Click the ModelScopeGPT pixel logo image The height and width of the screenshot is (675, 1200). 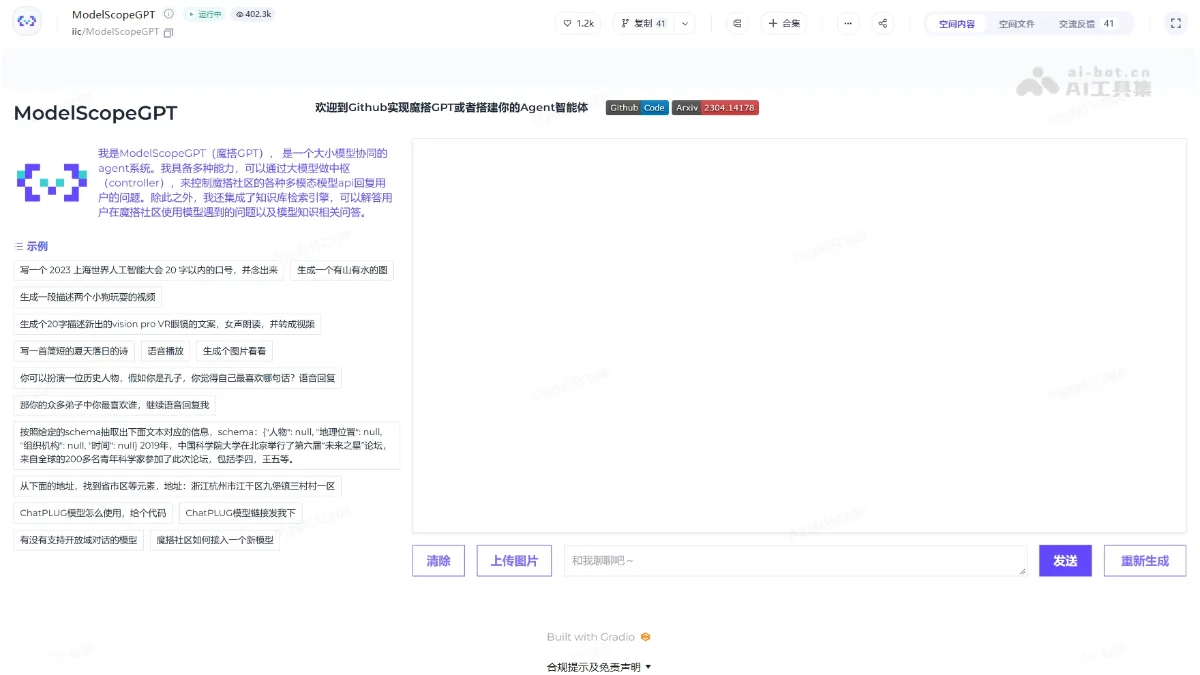tap(52, 181)
